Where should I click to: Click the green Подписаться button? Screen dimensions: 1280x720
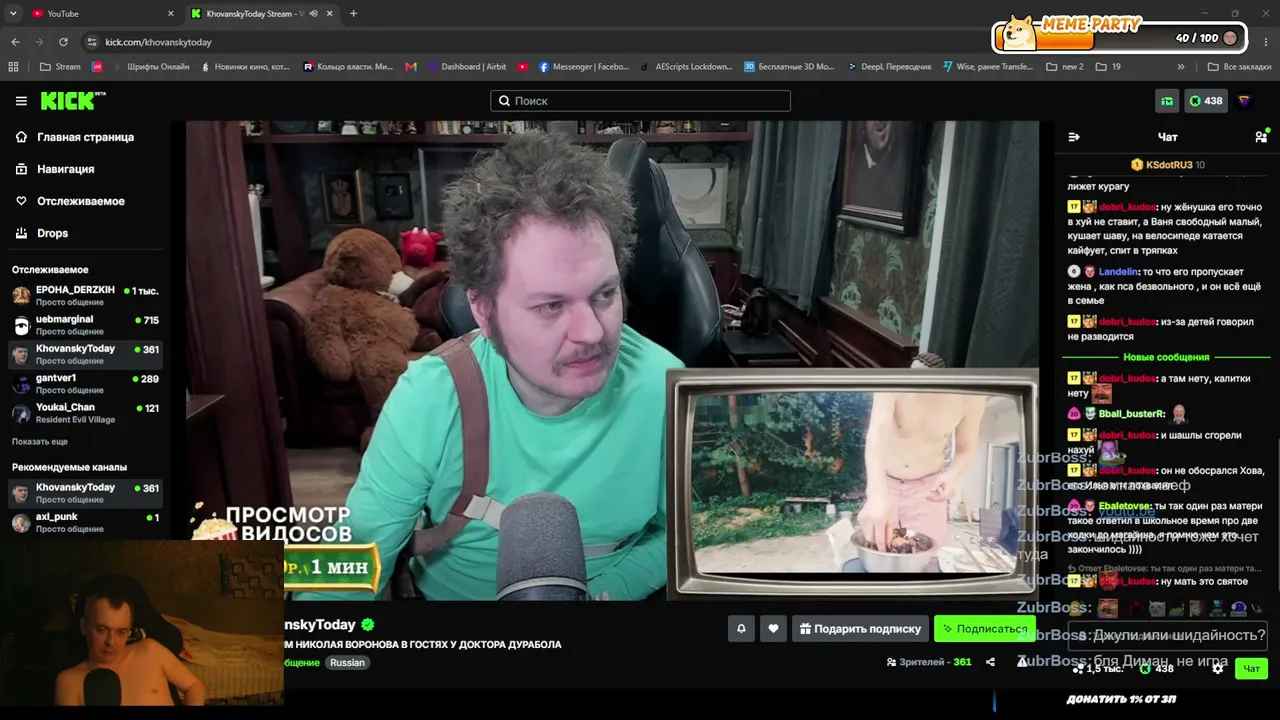tap(985, 629)
